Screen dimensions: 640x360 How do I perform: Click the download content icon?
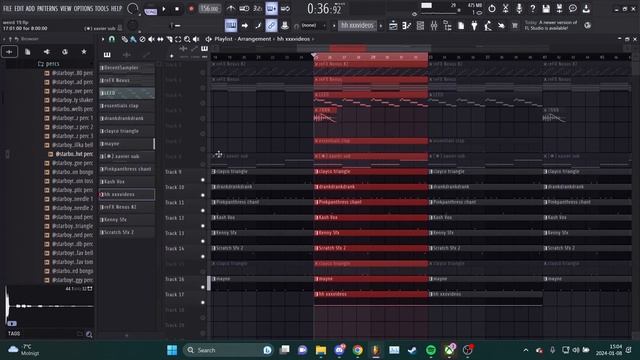click(586, 8)
